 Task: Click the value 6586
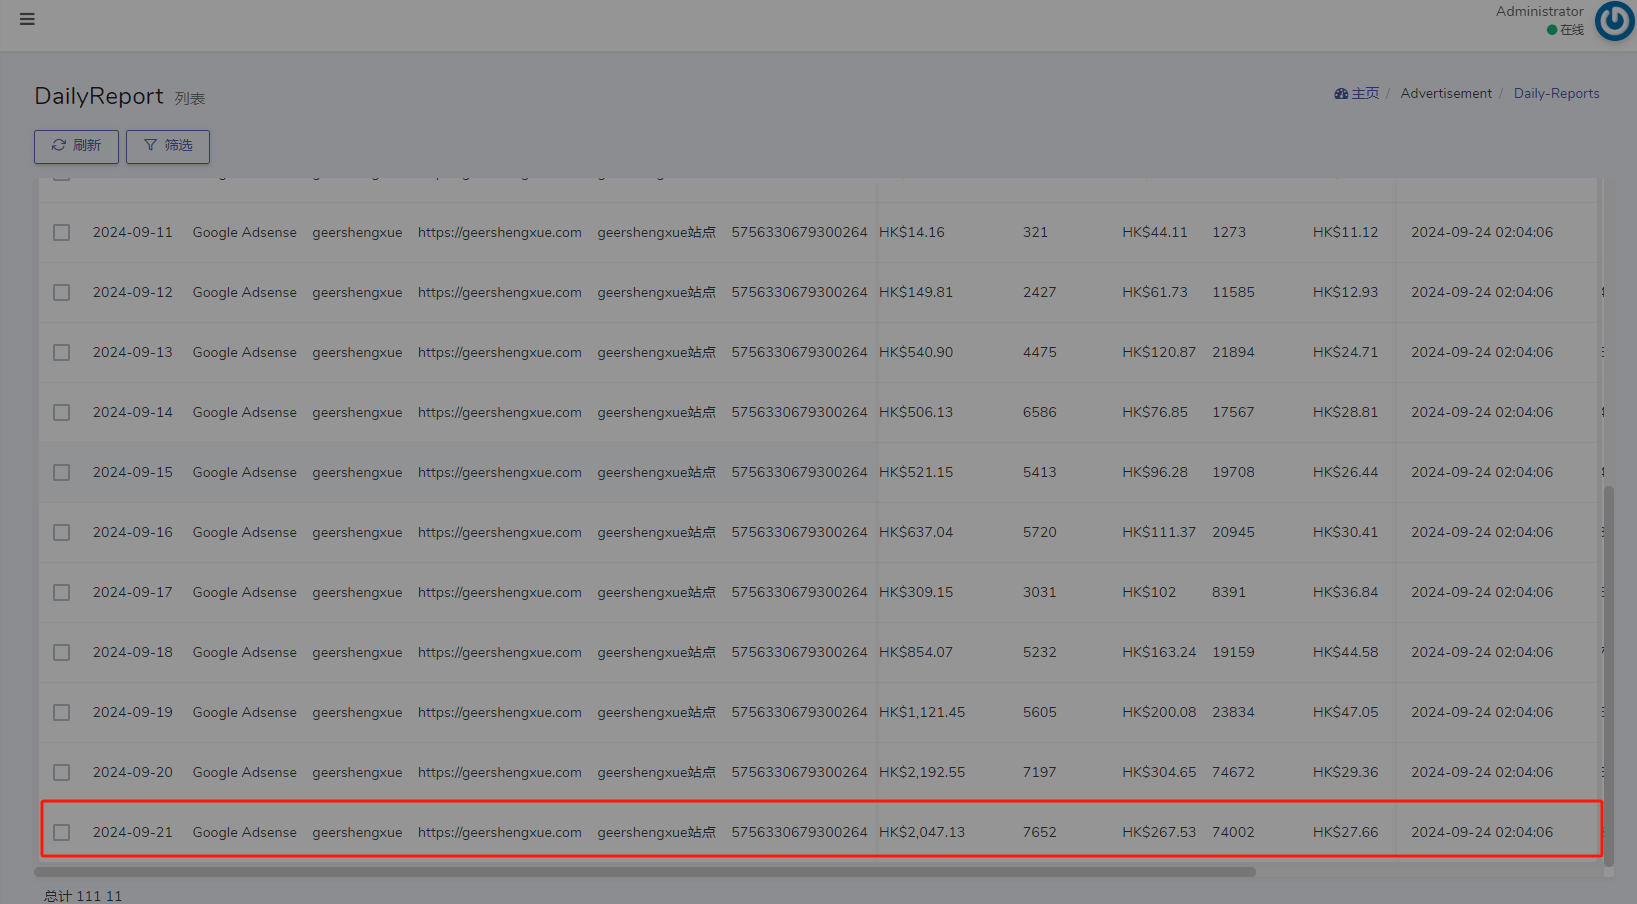click(1039, 412)
